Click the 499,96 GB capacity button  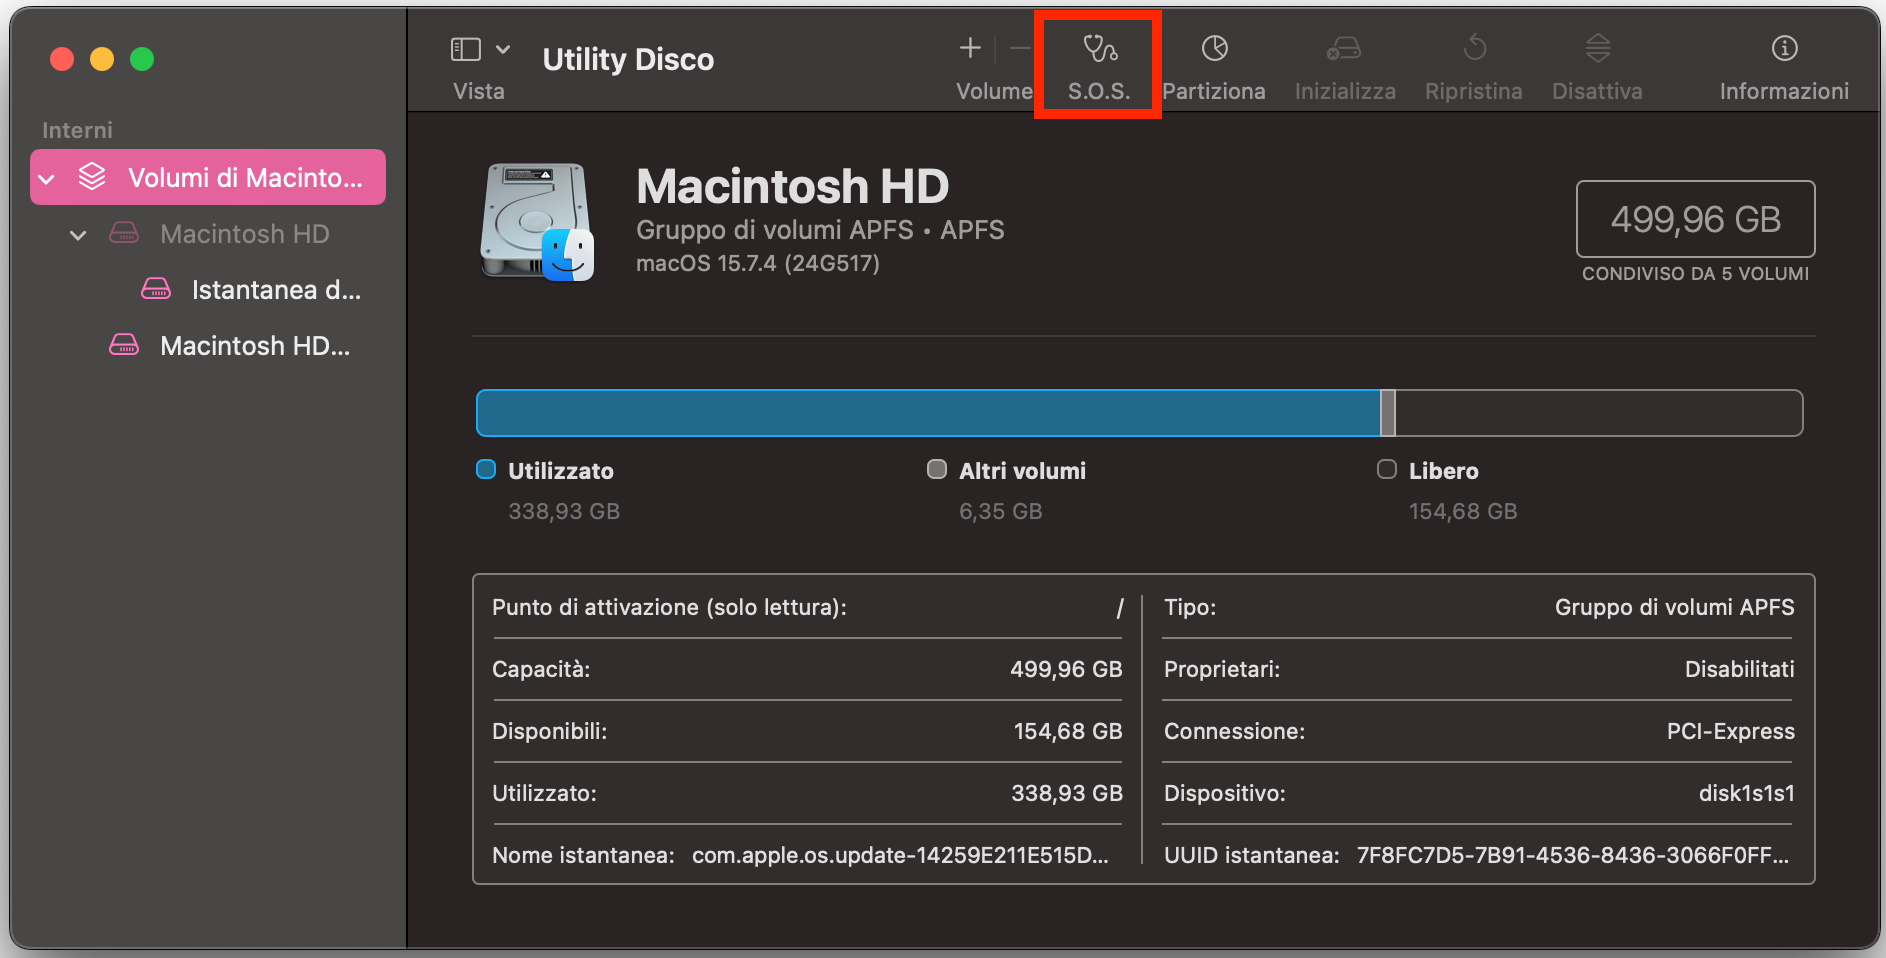[x=1694, y=219]
